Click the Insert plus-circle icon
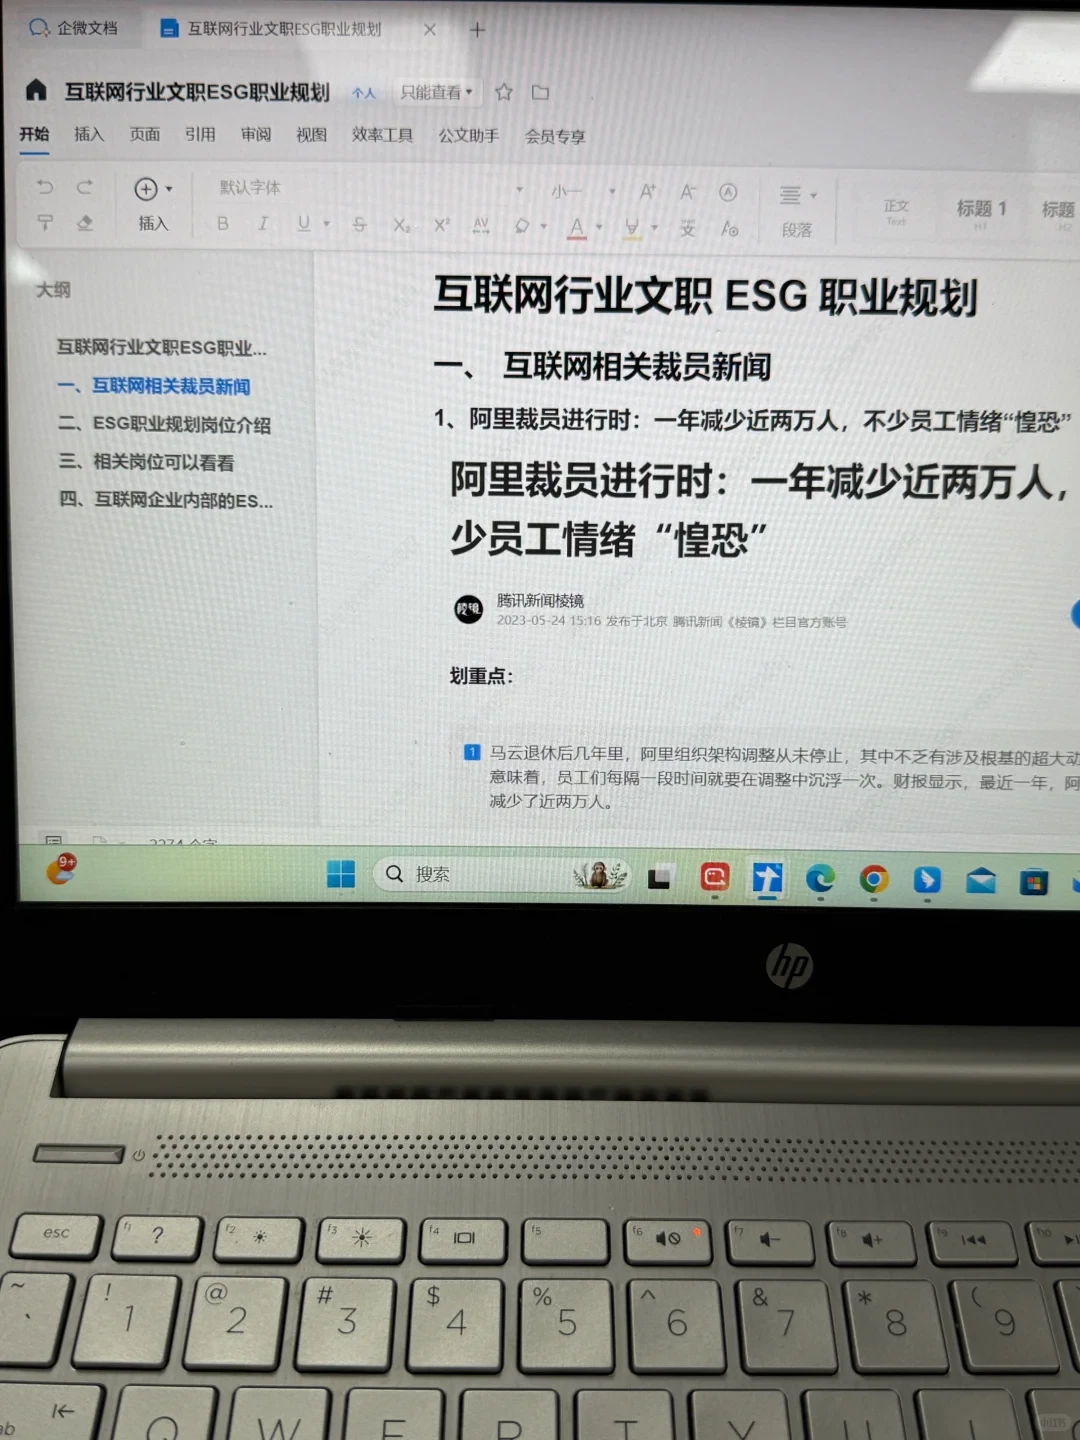The width and height of the screenshot is (1080, 1440). click(x=146, y=188)
